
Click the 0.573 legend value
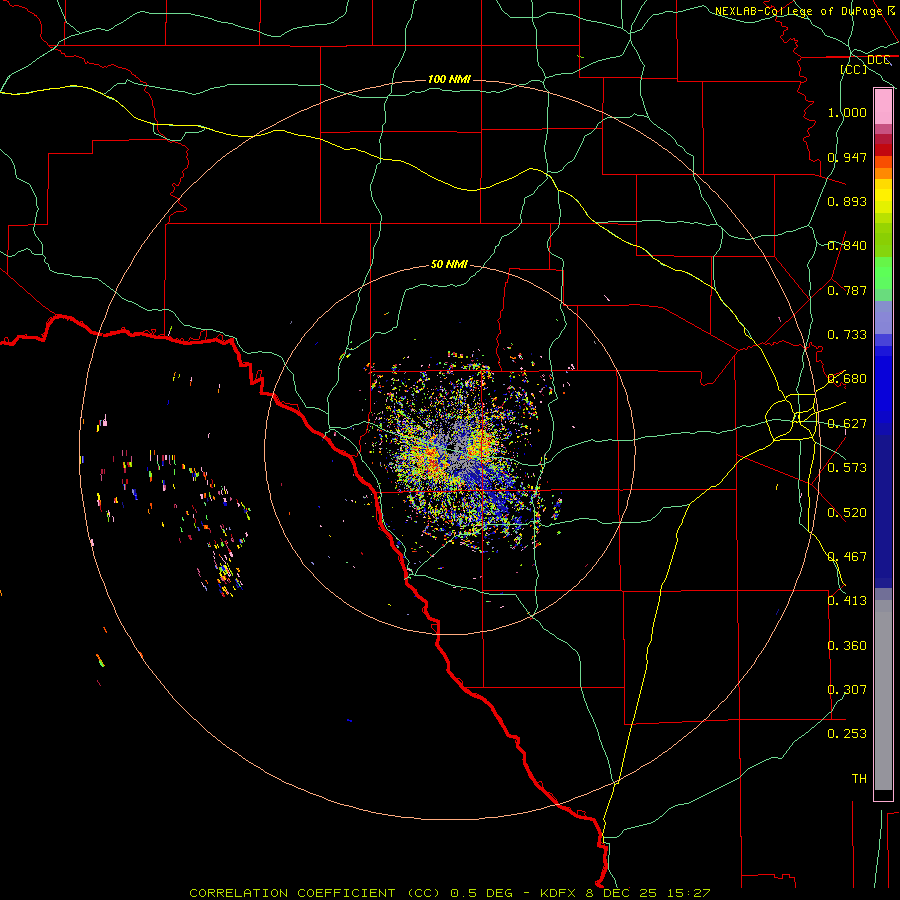click(847, 468)
